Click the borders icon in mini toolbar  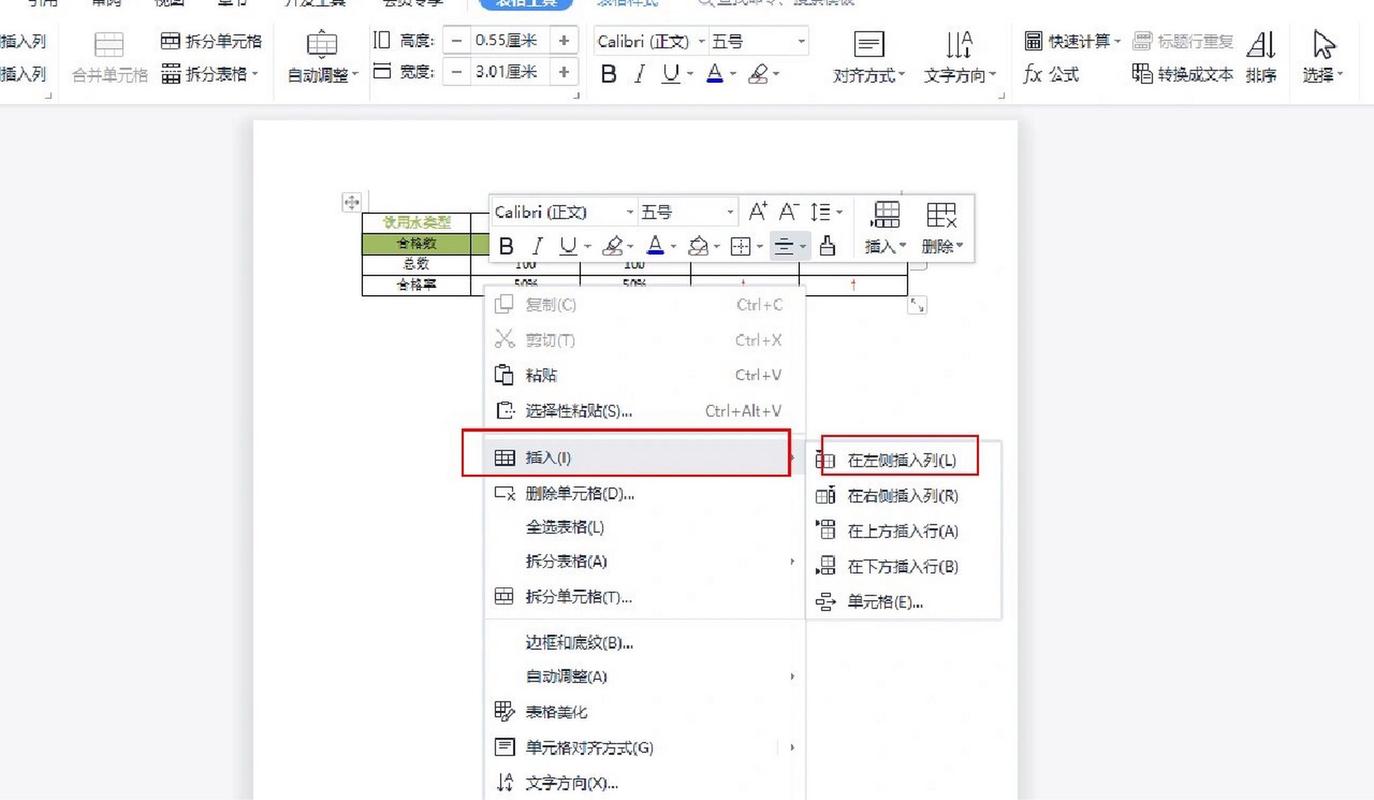(740, 245)
